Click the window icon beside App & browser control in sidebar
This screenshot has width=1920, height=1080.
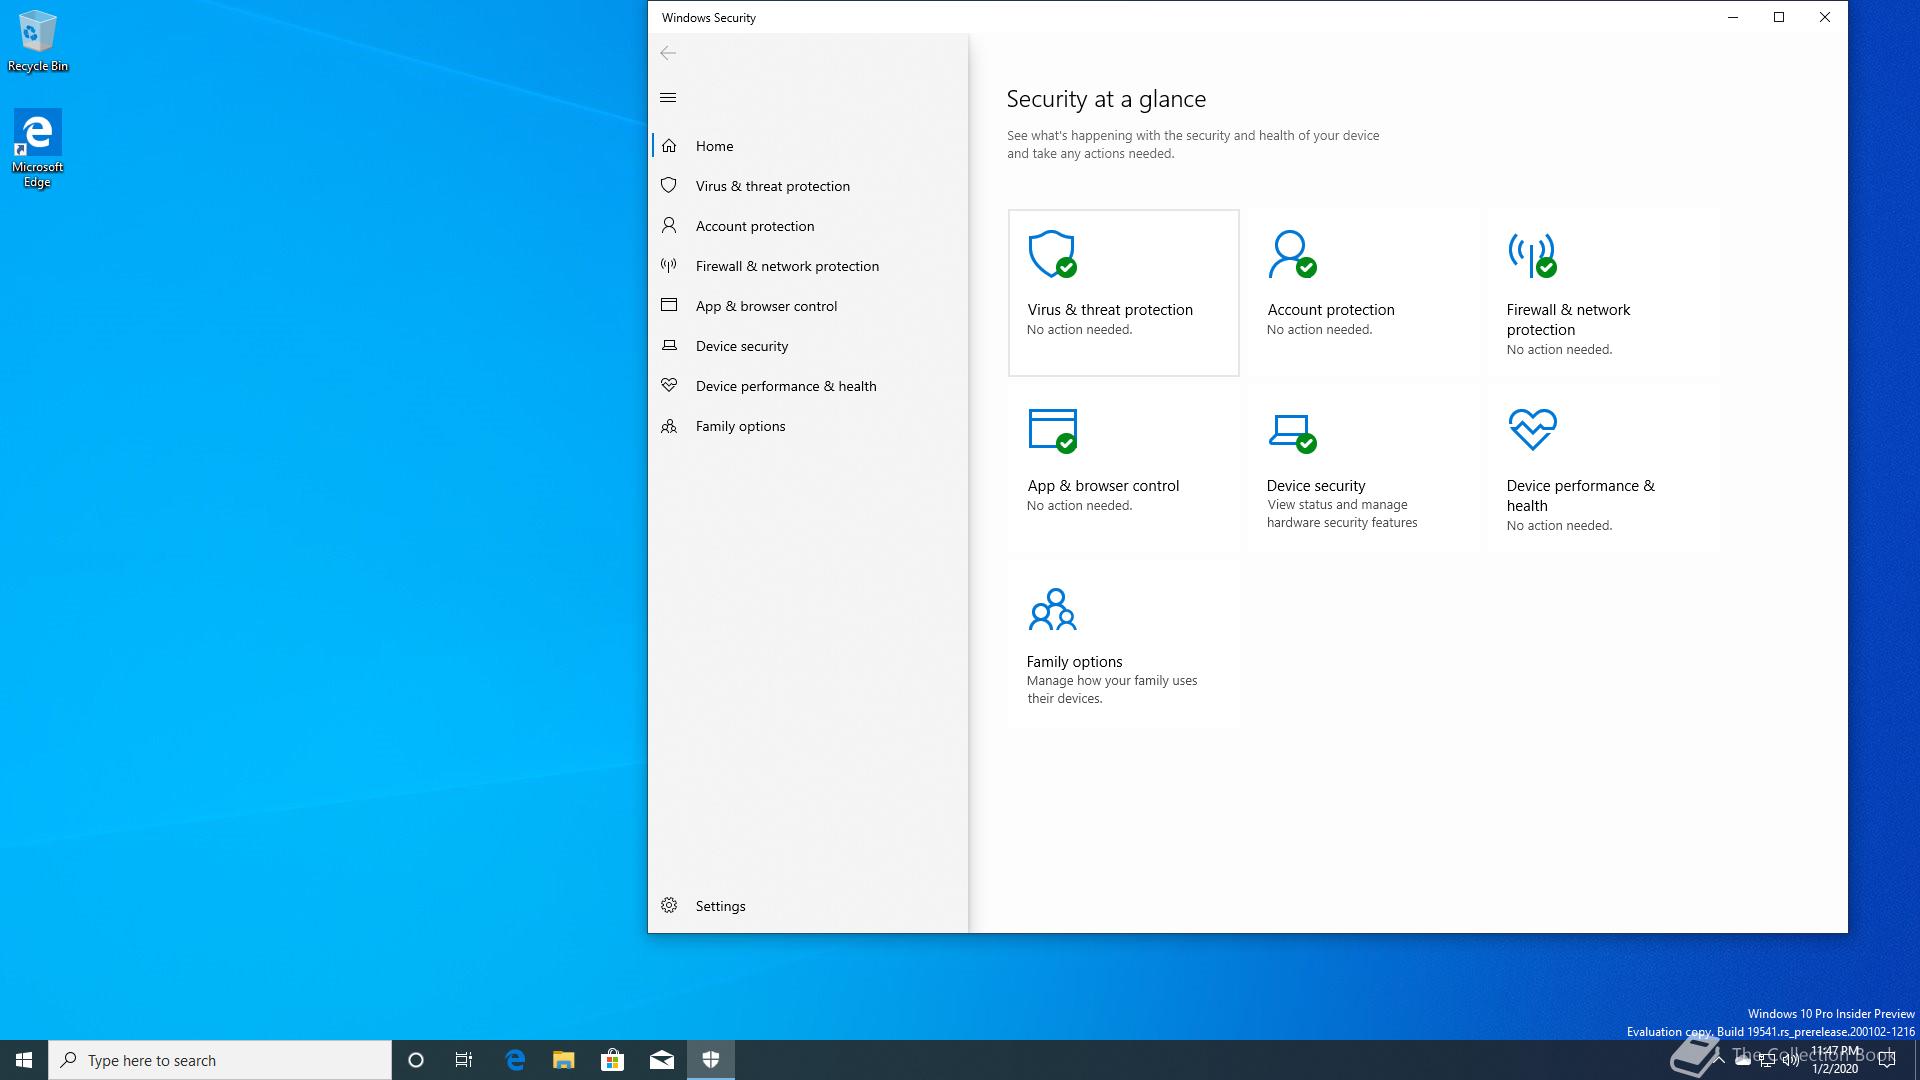[669, 305]
